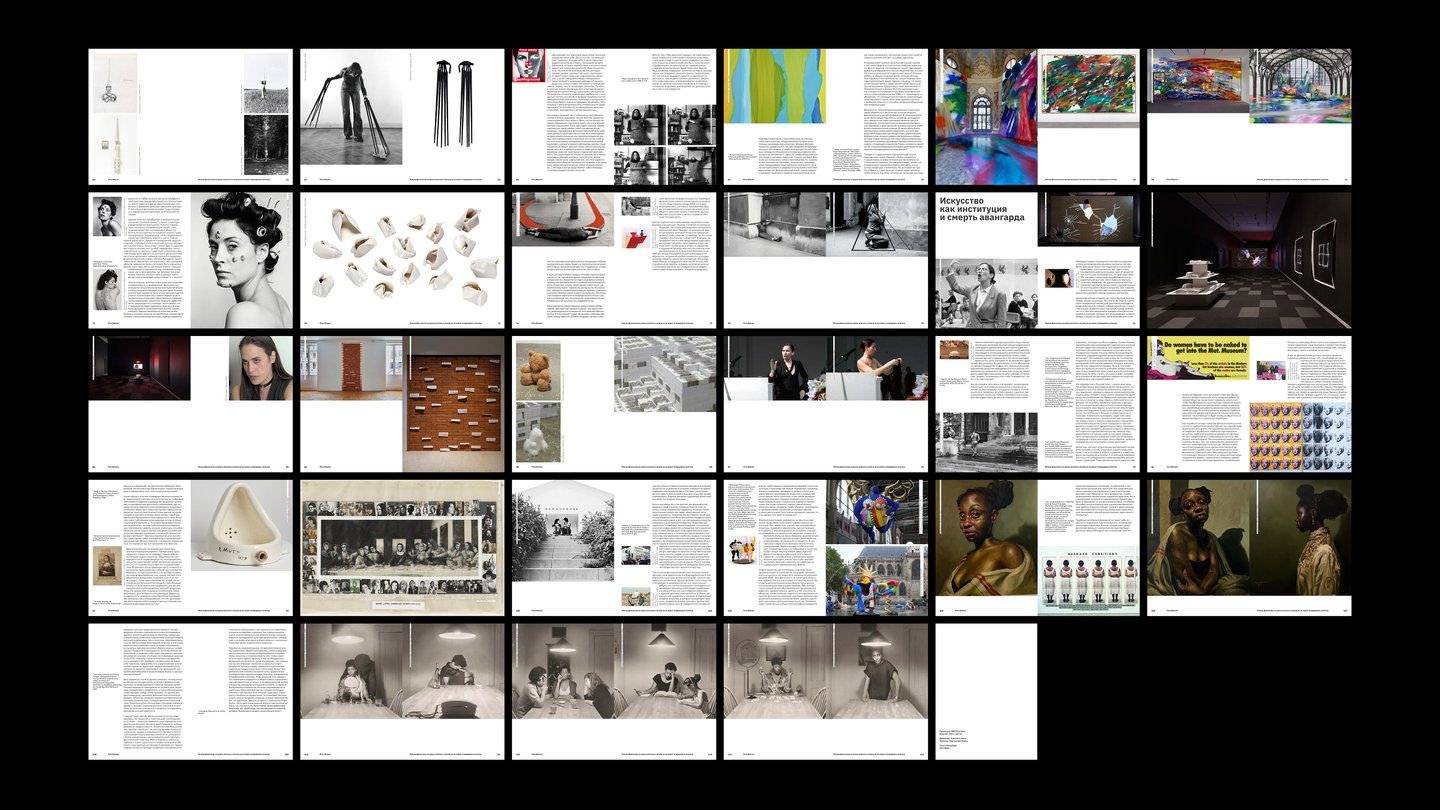Open the spread with the garden staircase photo

(x=614, y=548)
